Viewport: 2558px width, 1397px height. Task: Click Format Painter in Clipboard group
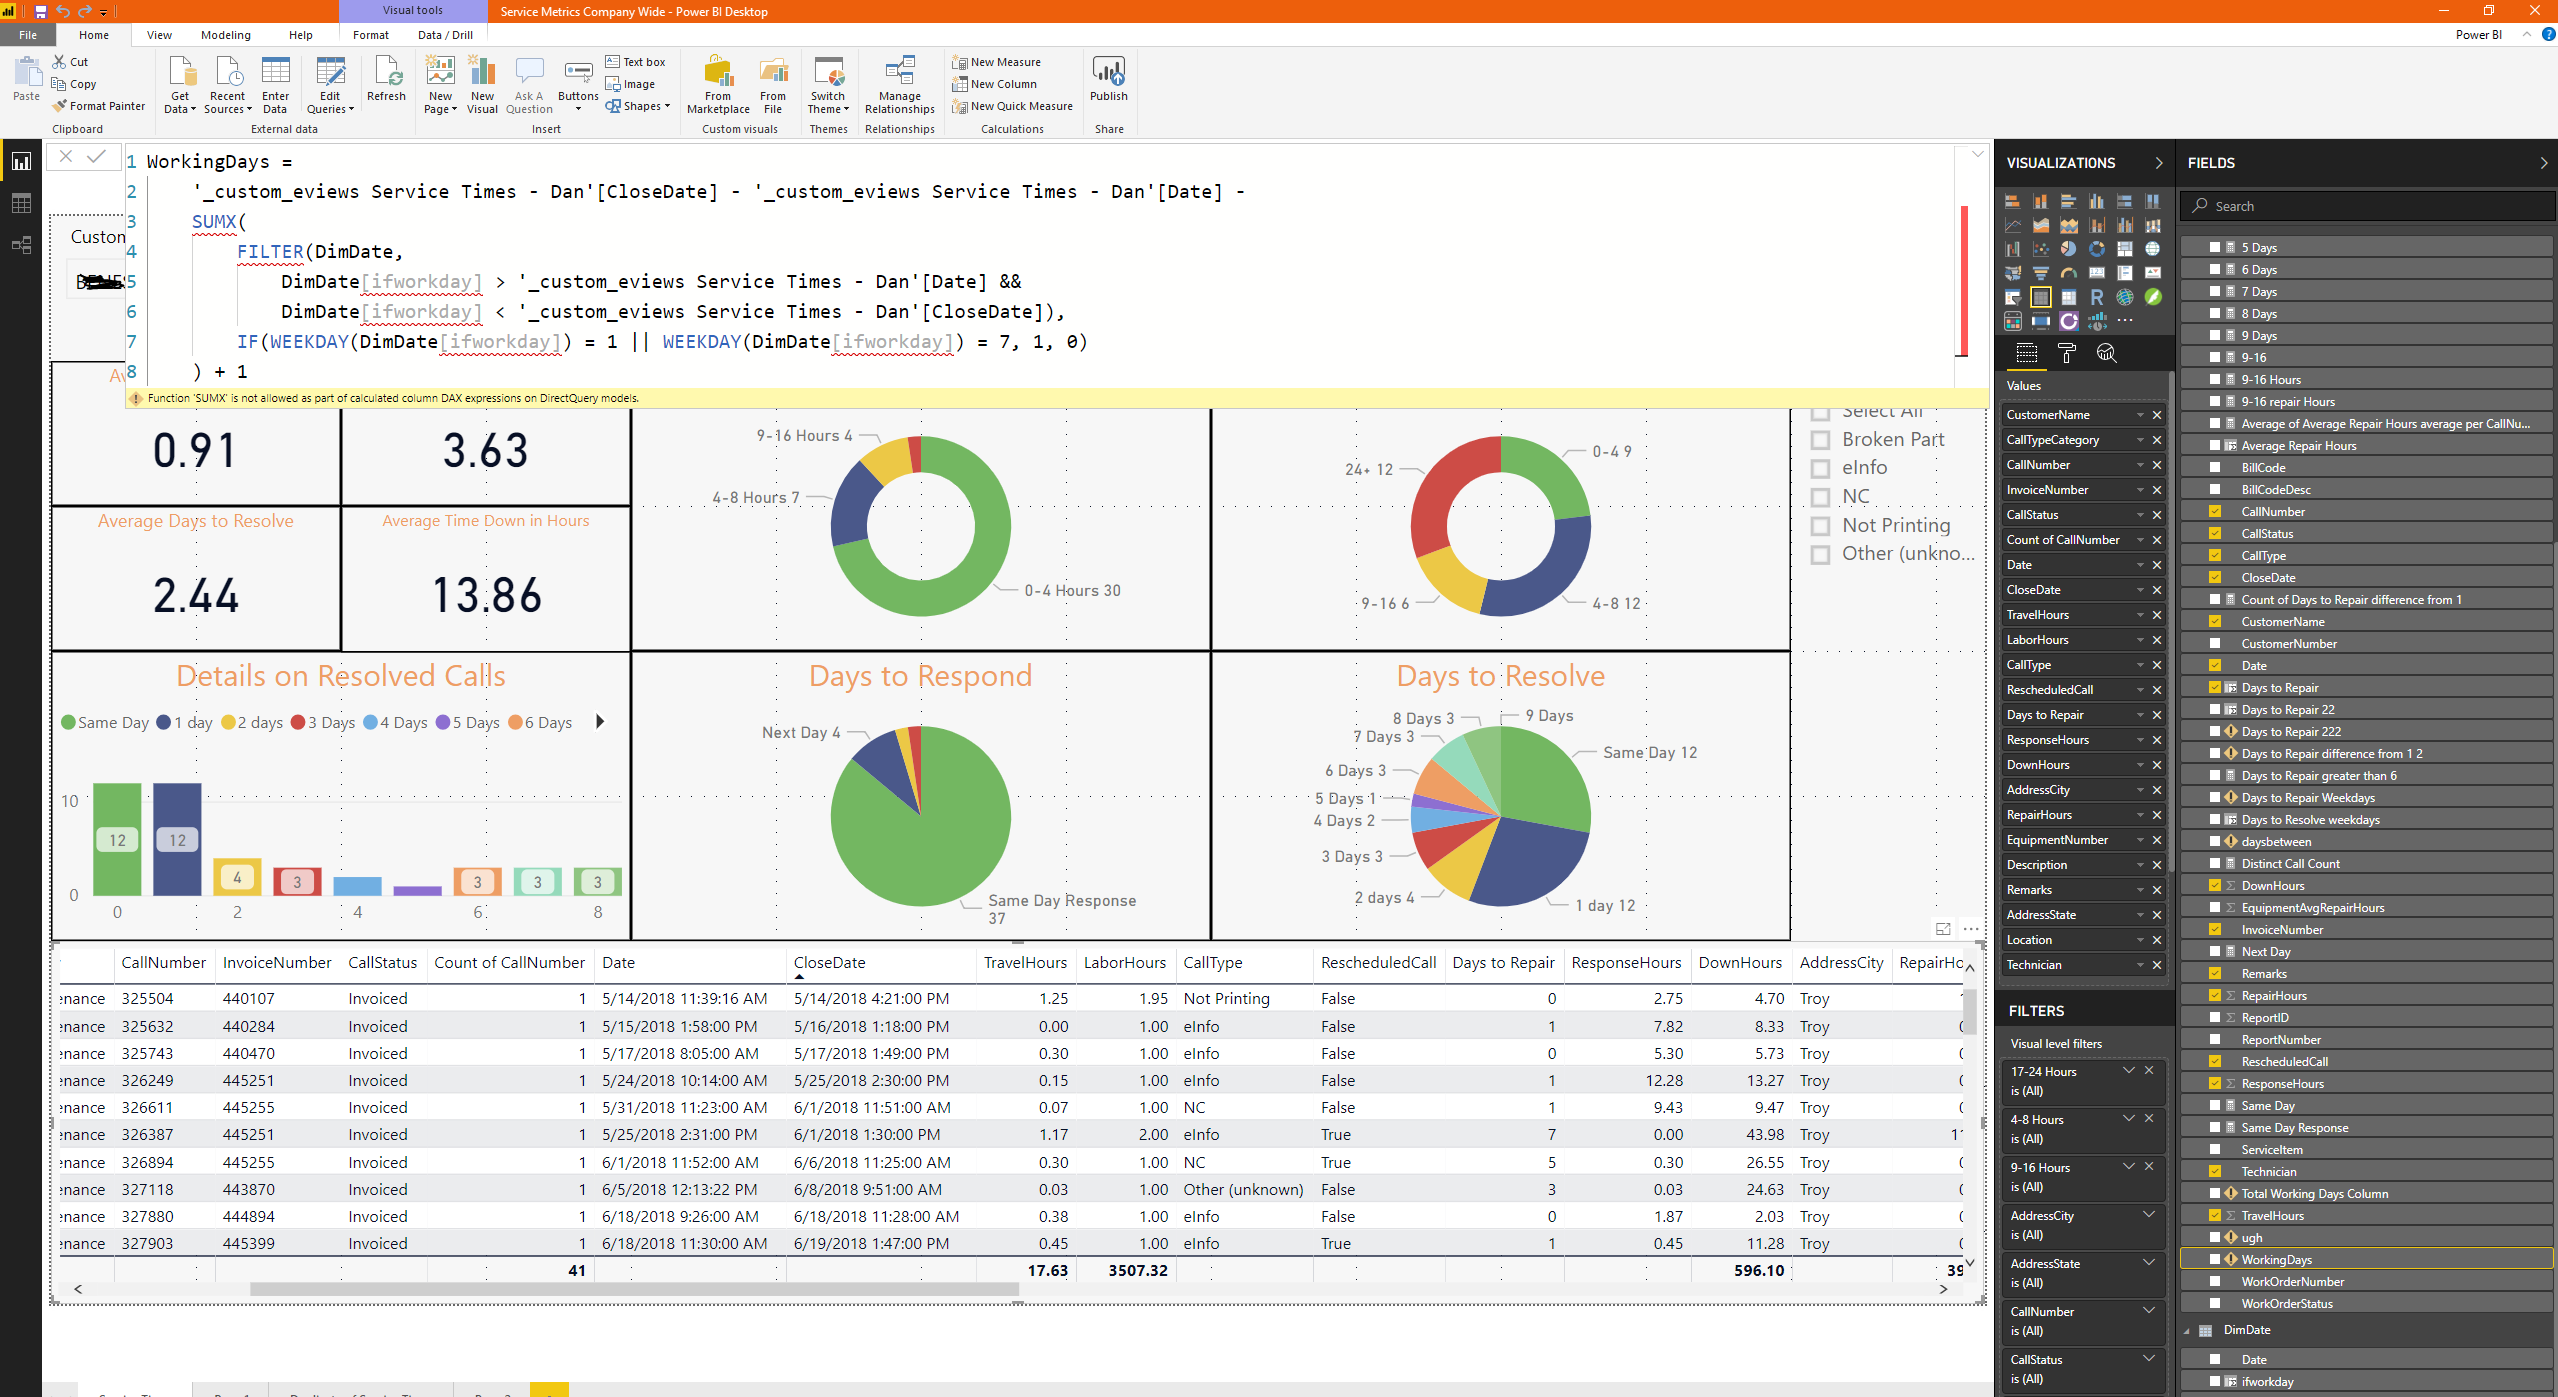click(x=99, y=106)
